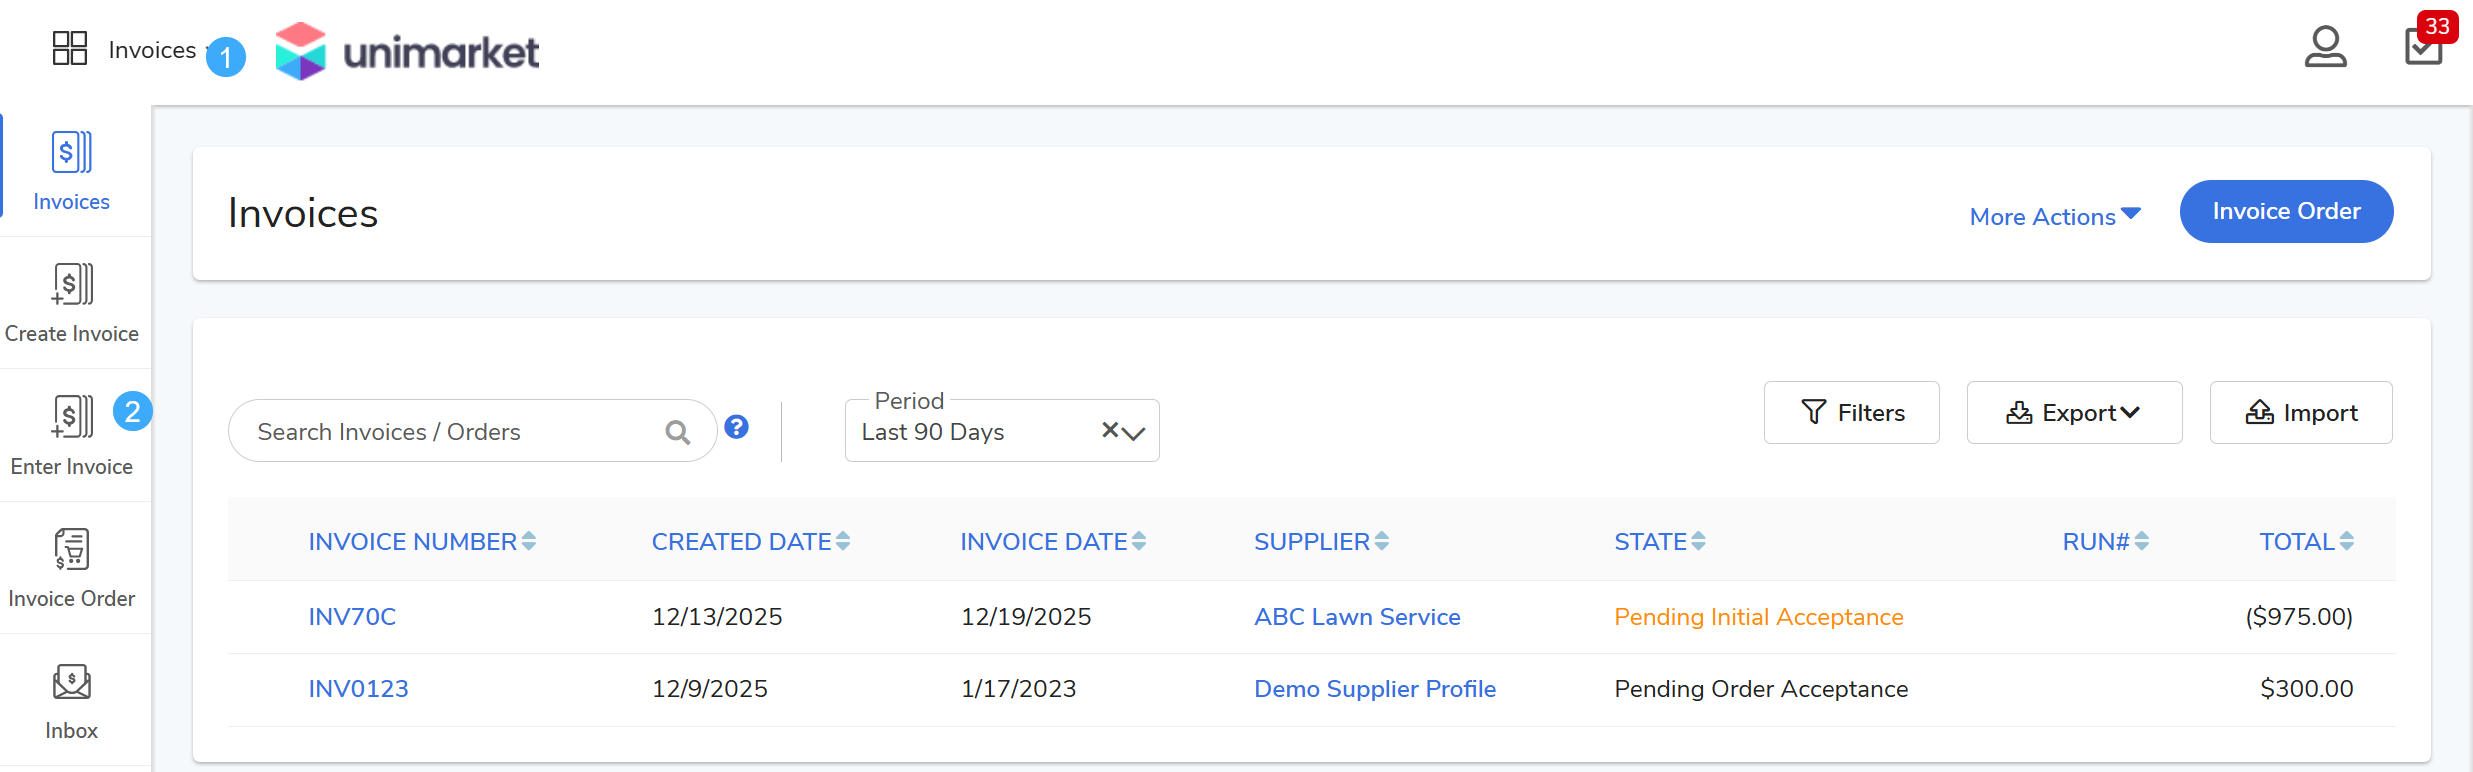Image resolution: width=2473 pixels, height=772 pixels.
Task: Expand the More Actions dropdown
Action: [2054, 216]
